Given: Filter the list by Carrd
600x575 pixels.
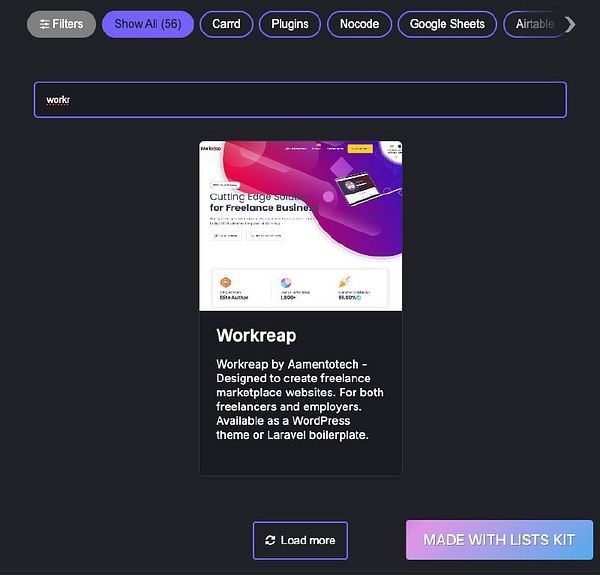Looking at the screenshot, I should [226, 24].
